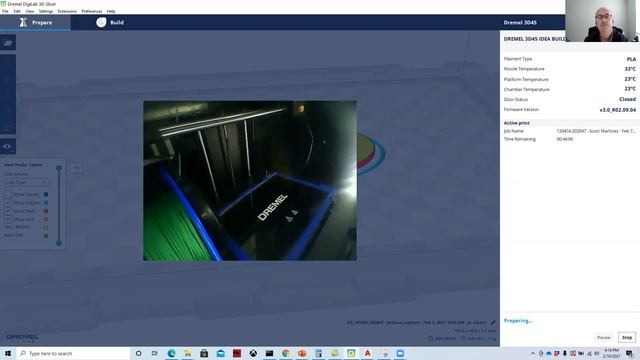This screenshot has height=360, width=640.
Task: Open Microsoft Edge from the taskbar
Action: [x=171, y=353]
